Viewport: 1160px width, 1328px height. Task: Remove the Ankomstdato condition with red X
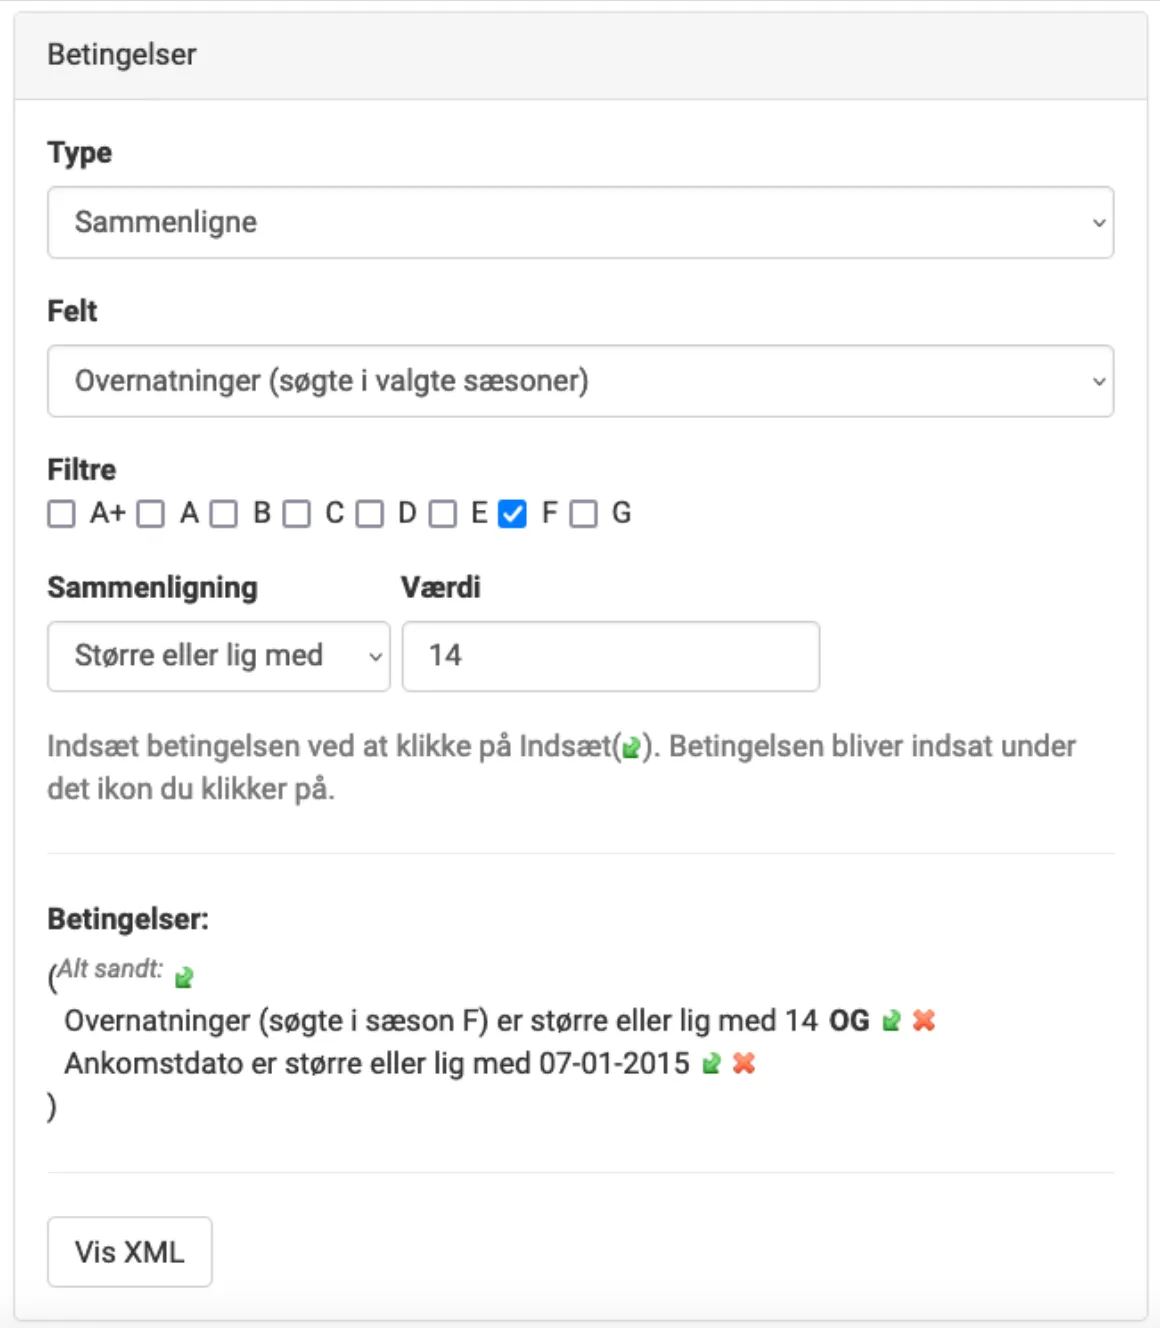(x=744, y=1064)
